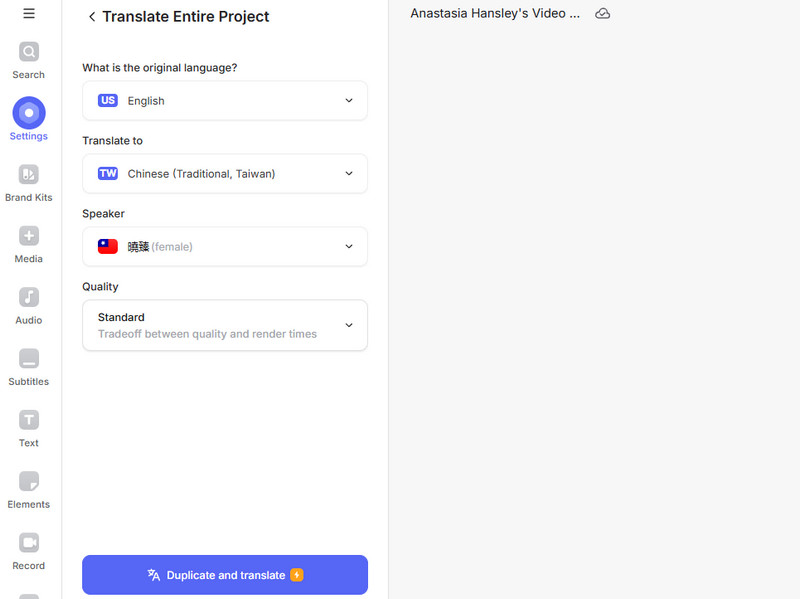Click the project title Anastasia Hansley's Video
The width and height of the screenshot is (800, 599).
point(495,14)
